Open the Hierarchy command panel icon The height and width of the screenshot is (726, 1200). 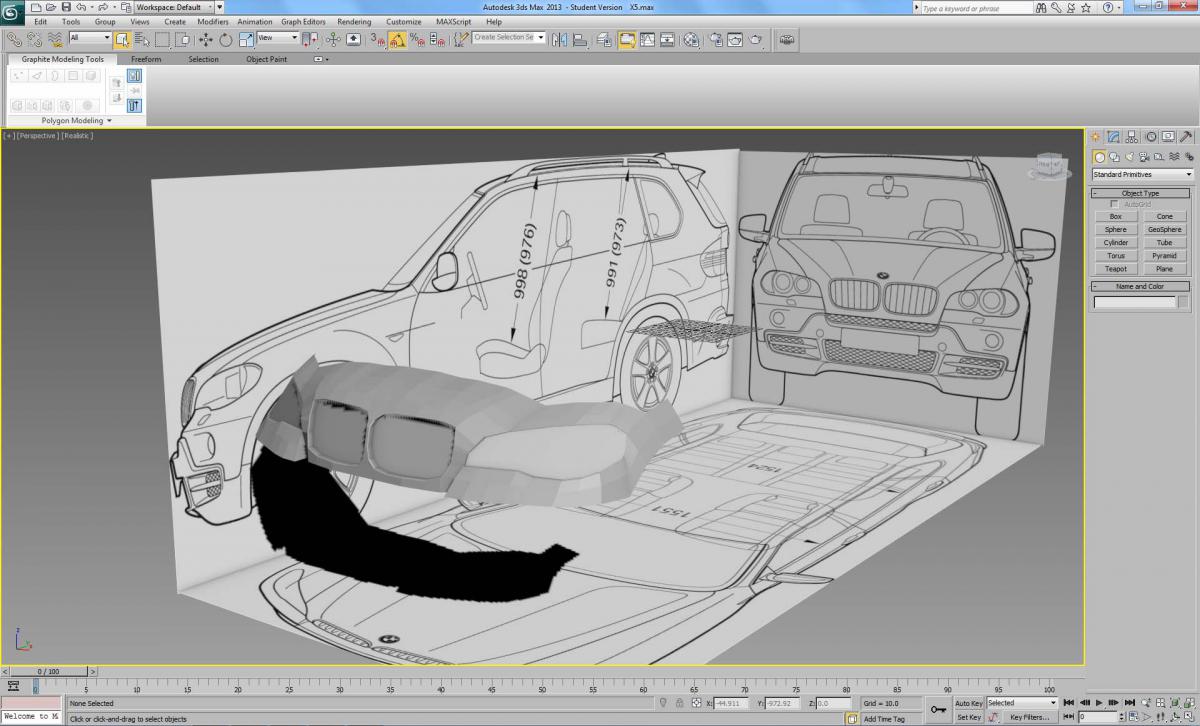pos(1131,137)
